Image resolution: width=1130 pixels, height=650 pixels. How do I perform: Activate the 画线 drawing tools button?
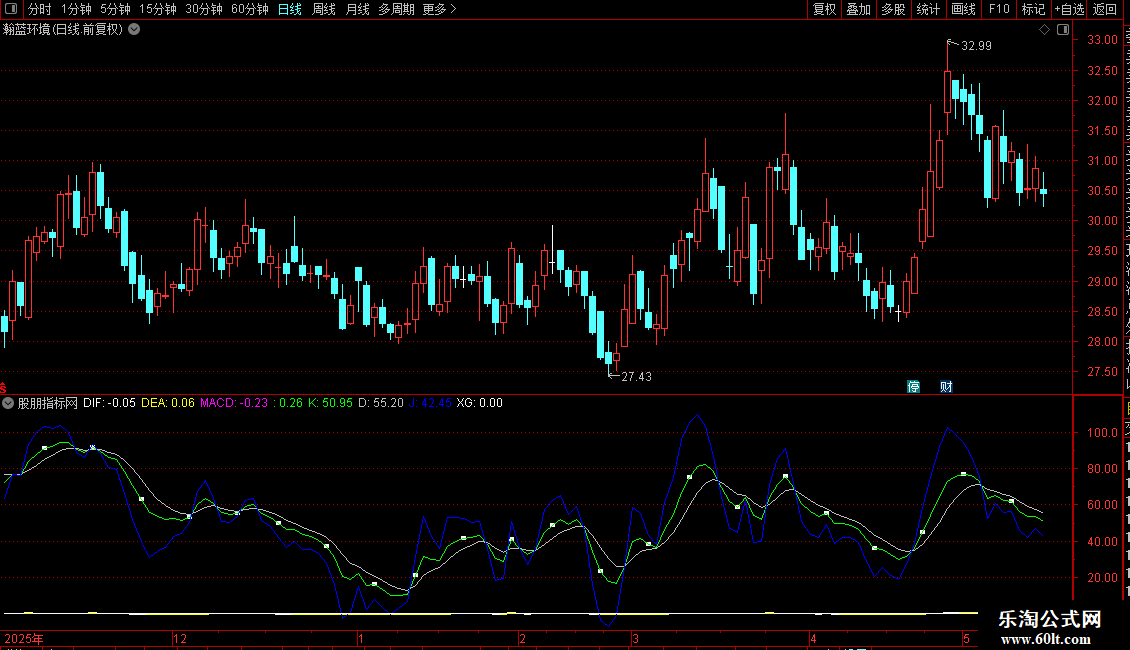tap(963, 9)
